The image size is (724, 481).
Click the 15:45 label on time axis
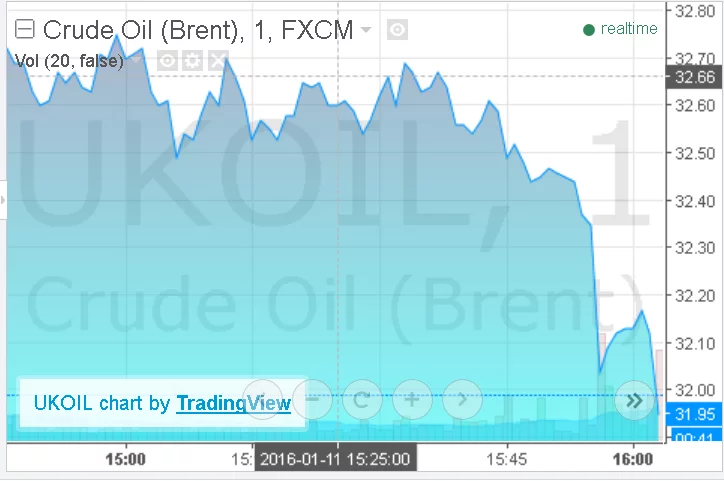coord(506,460)
